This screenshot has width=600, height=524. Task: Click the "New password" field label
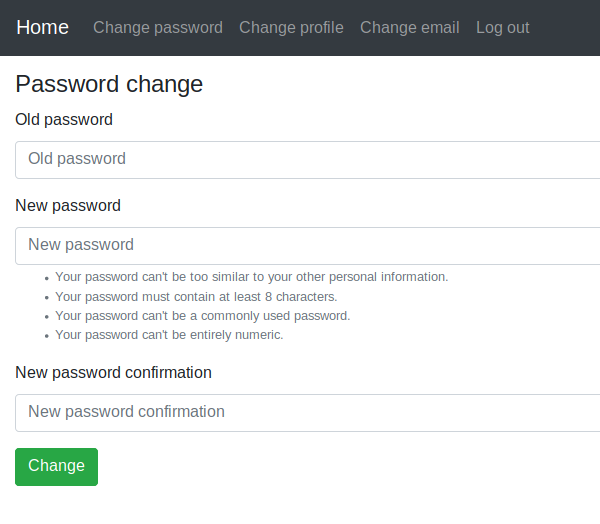click(x=68, y=206)
